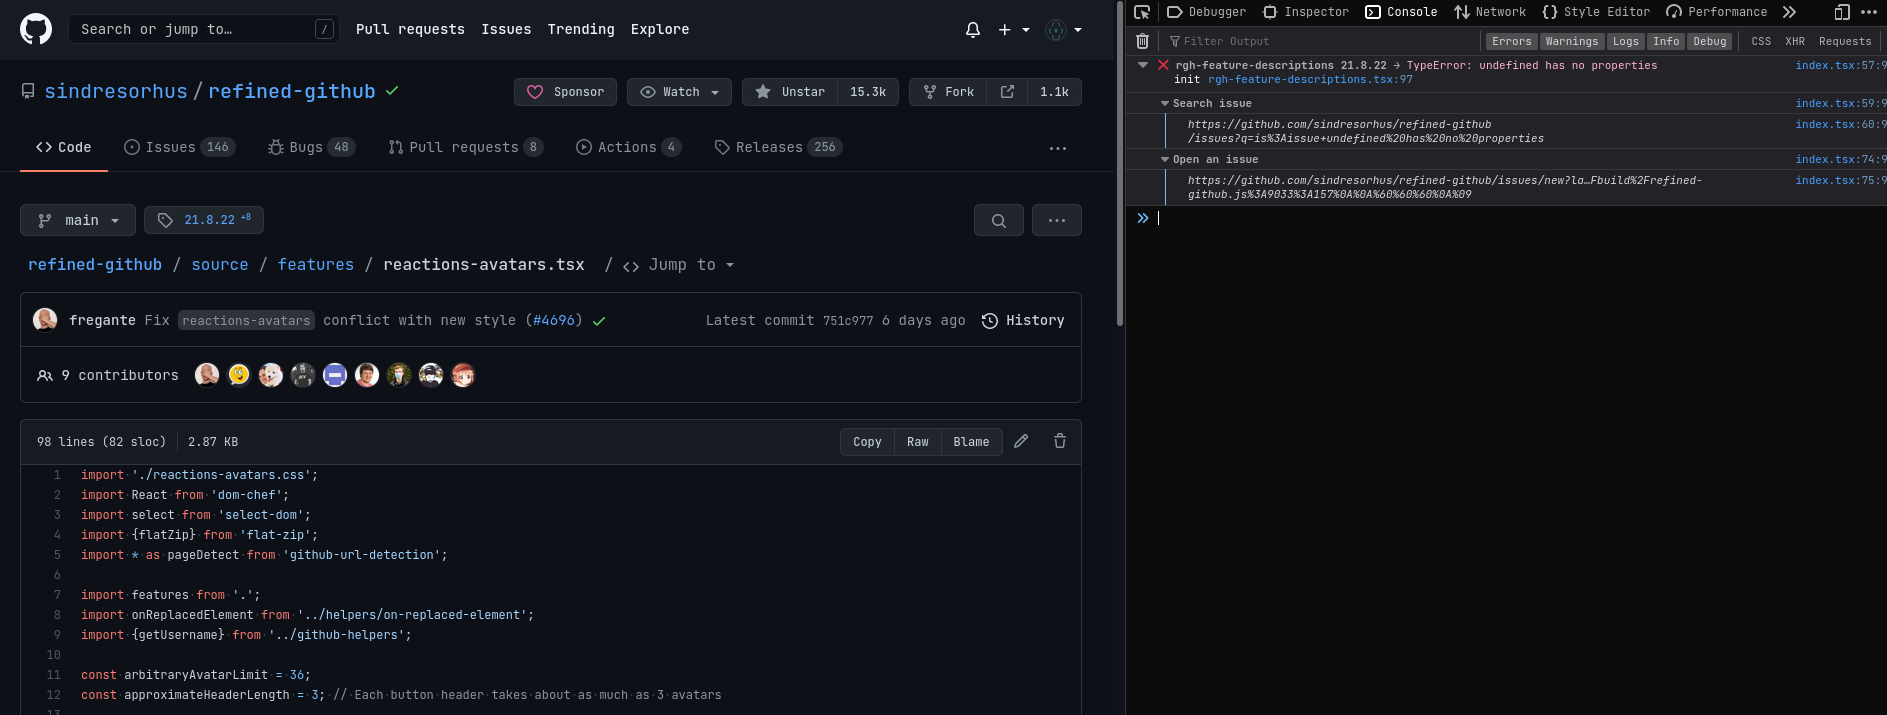Open the 15.3k stargazers count
The height and width of the screenshot is (715, 1887).
pyautogui.click(x=868, y=92)
